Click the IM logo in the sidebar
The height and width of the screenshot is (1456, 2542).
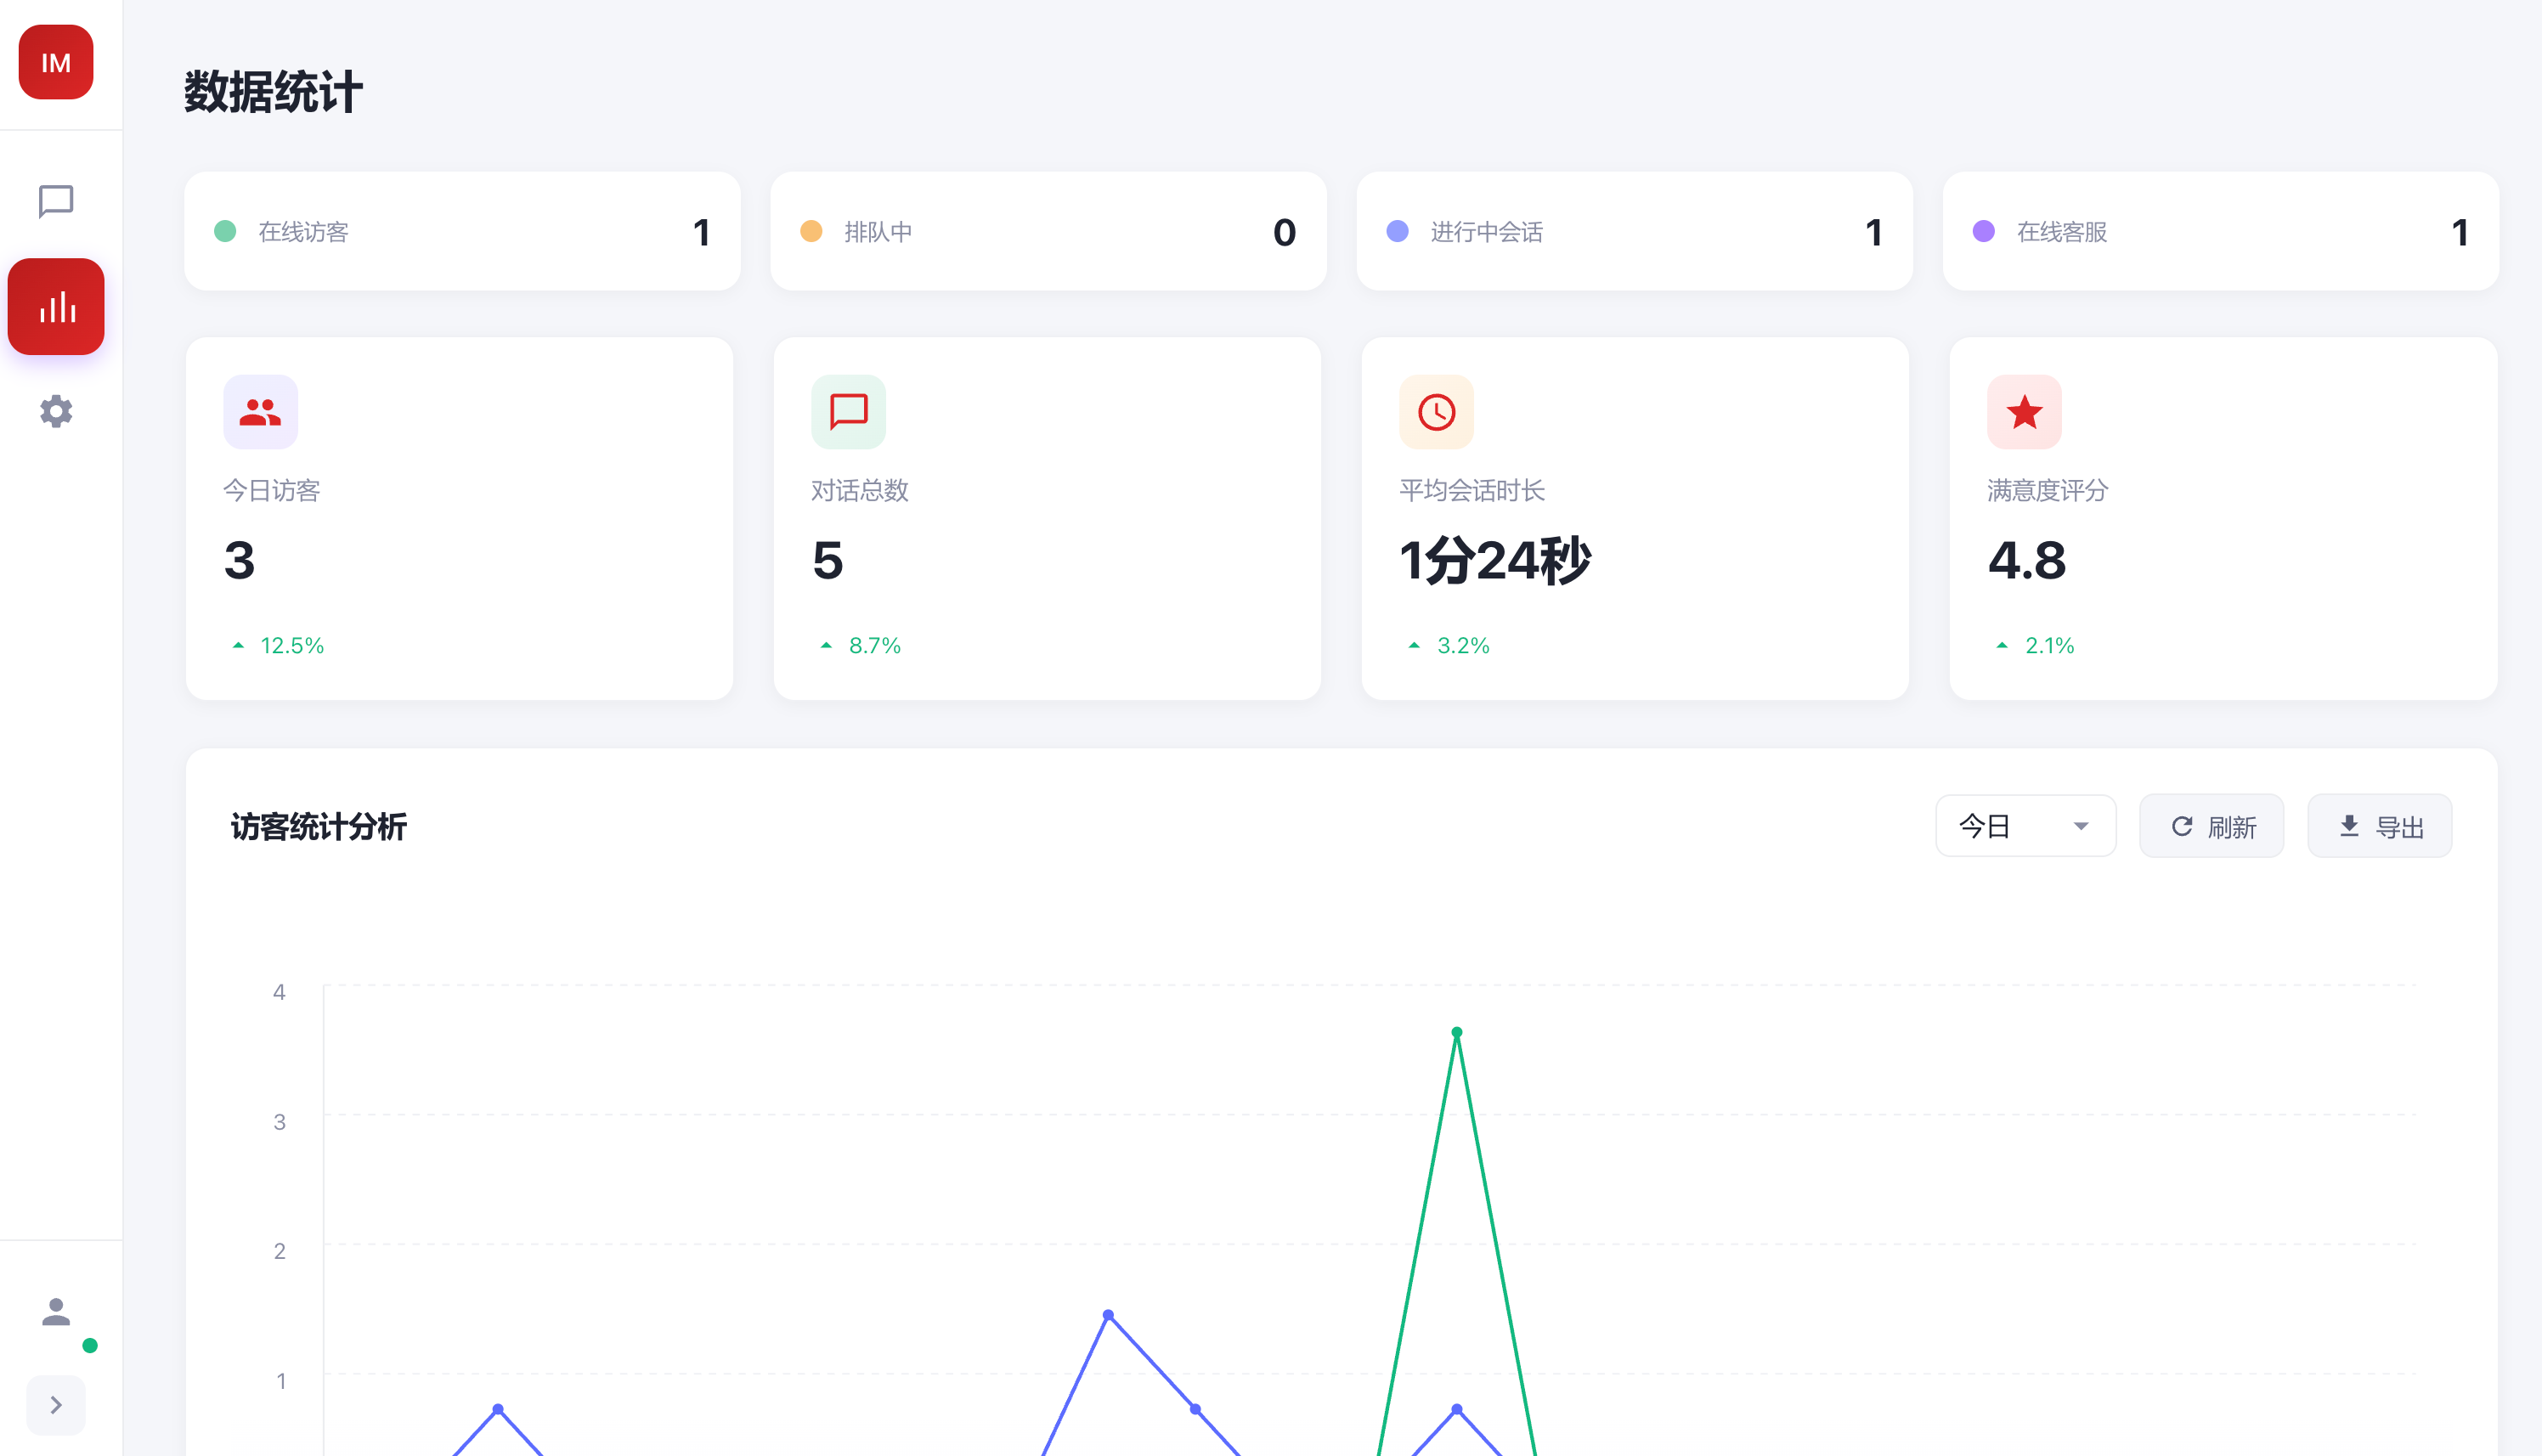56,62
